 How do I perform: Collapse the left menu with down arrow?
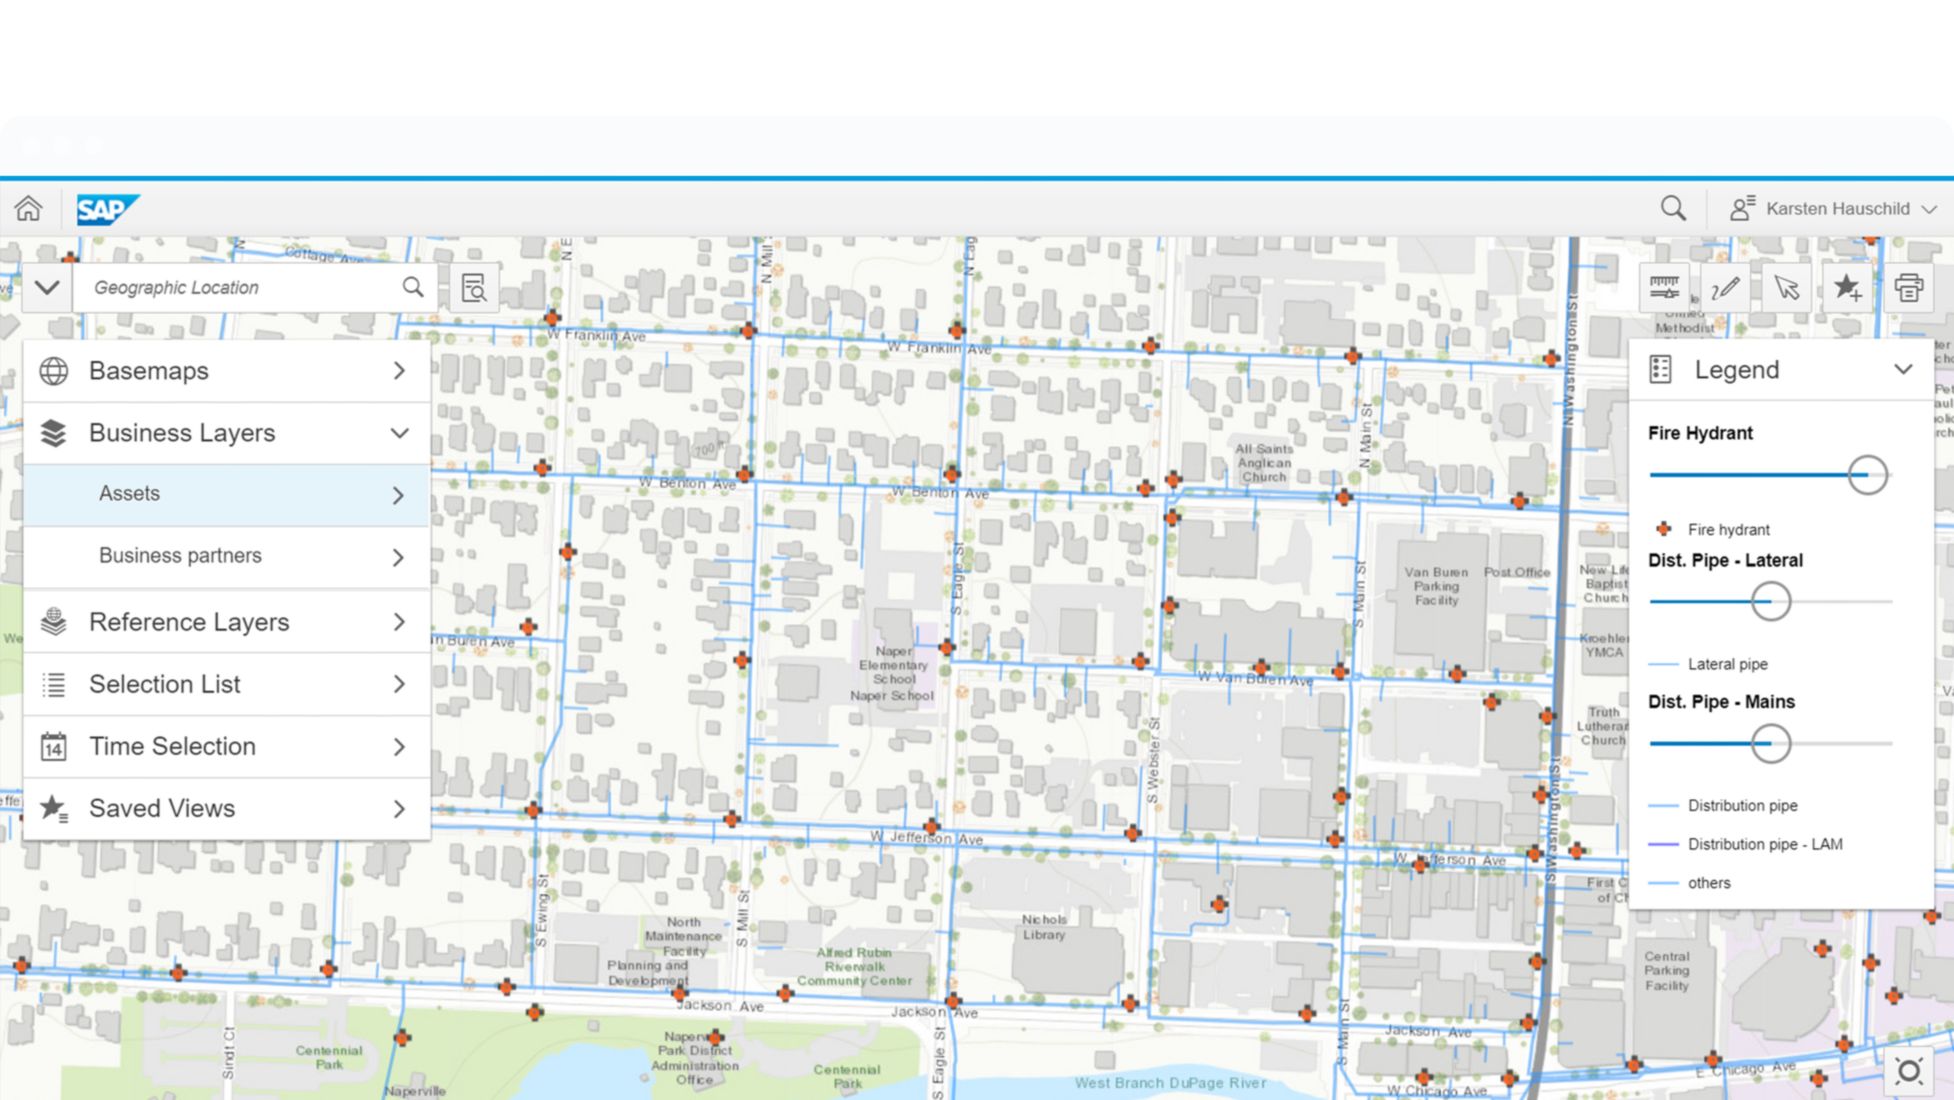tap(47, 288)
